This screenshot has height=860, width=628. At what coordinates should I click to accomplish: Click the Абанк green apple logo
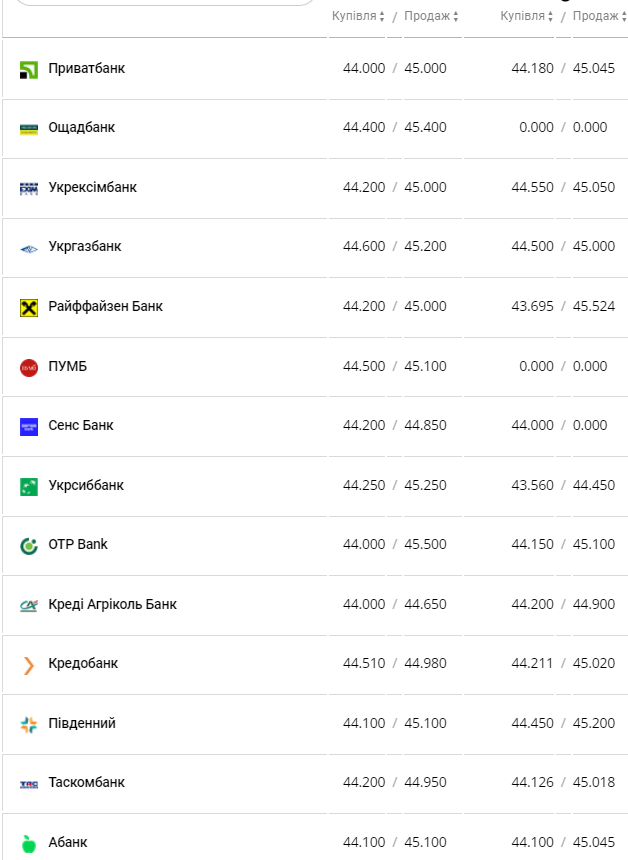(28, 843)
